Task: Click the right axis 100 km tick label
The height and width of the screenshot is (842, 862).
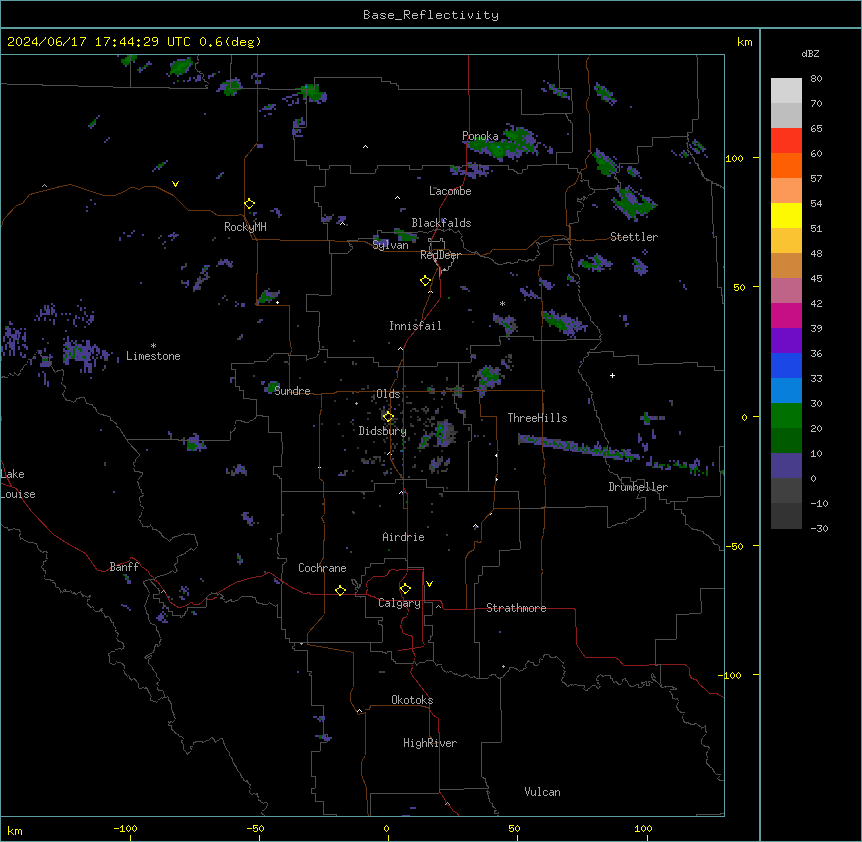Action: coord(734,158)
